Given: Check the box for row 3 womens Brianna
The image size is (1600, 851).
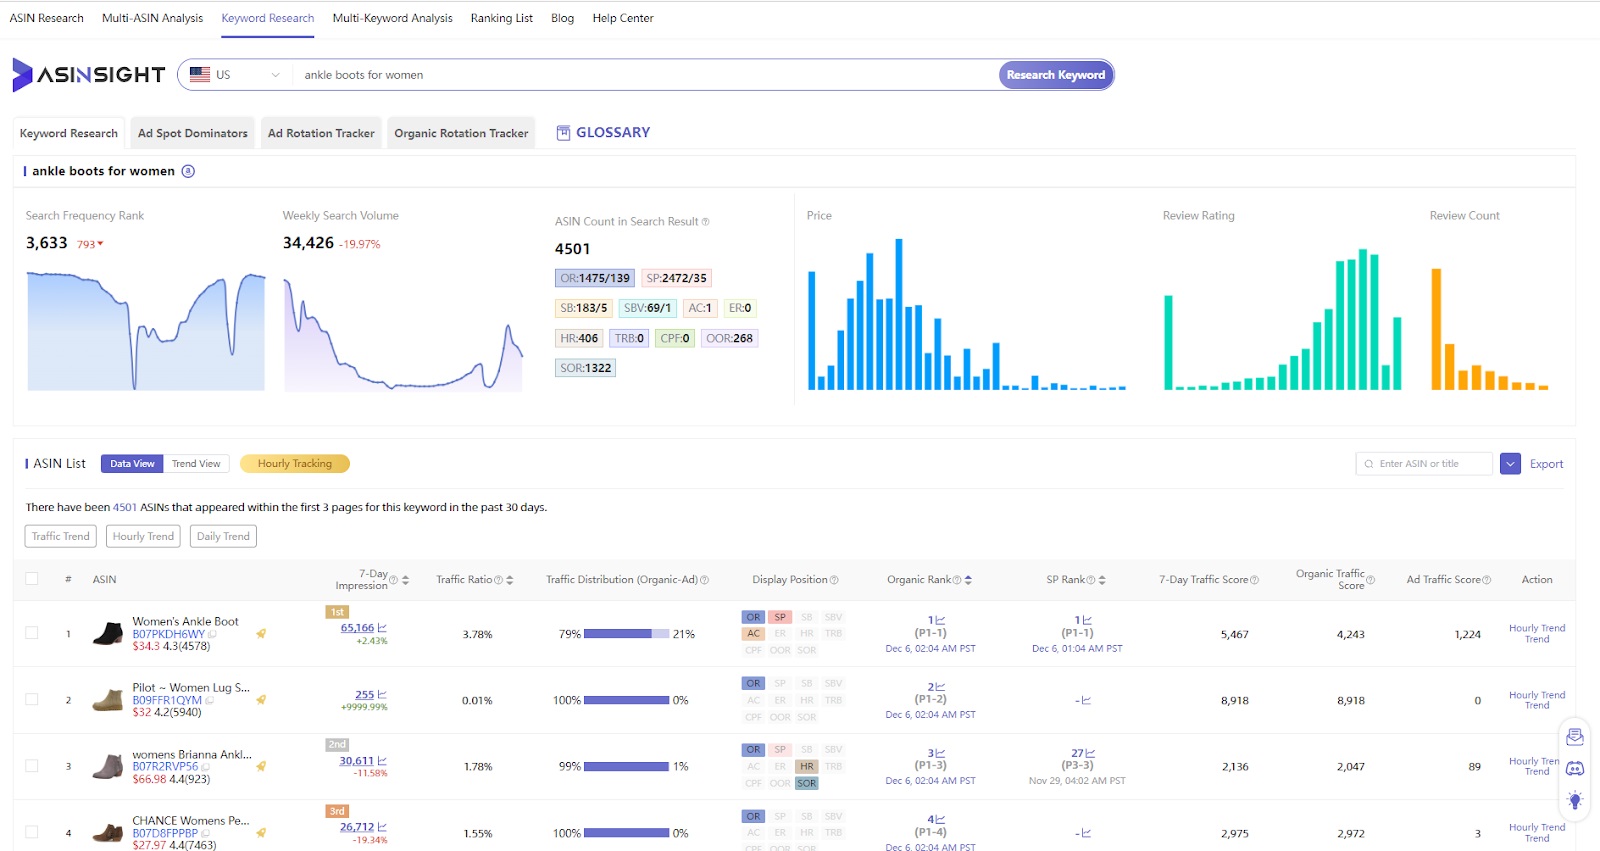Looking at the screenshot, I should click(x=32, y=766).
